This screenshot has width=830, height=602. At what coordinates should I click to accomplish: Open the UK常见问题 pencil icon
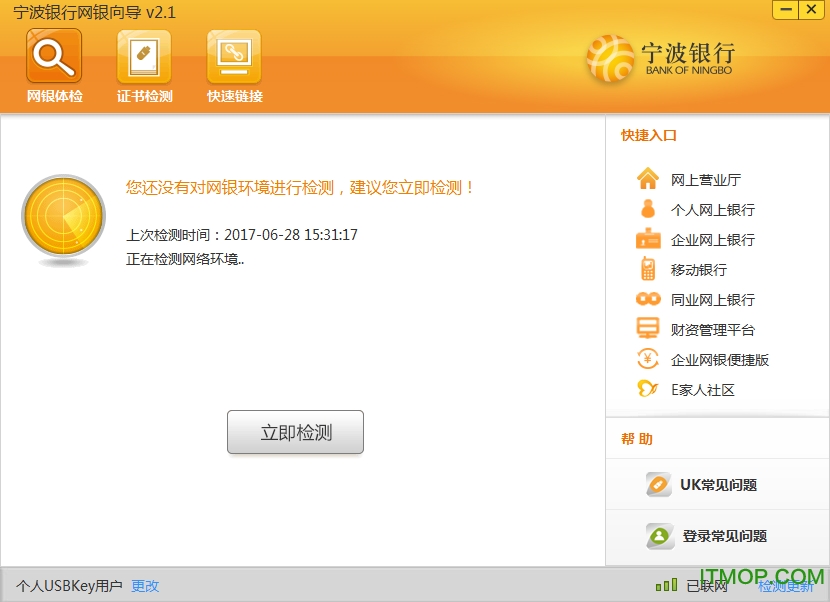coord(658,485)
